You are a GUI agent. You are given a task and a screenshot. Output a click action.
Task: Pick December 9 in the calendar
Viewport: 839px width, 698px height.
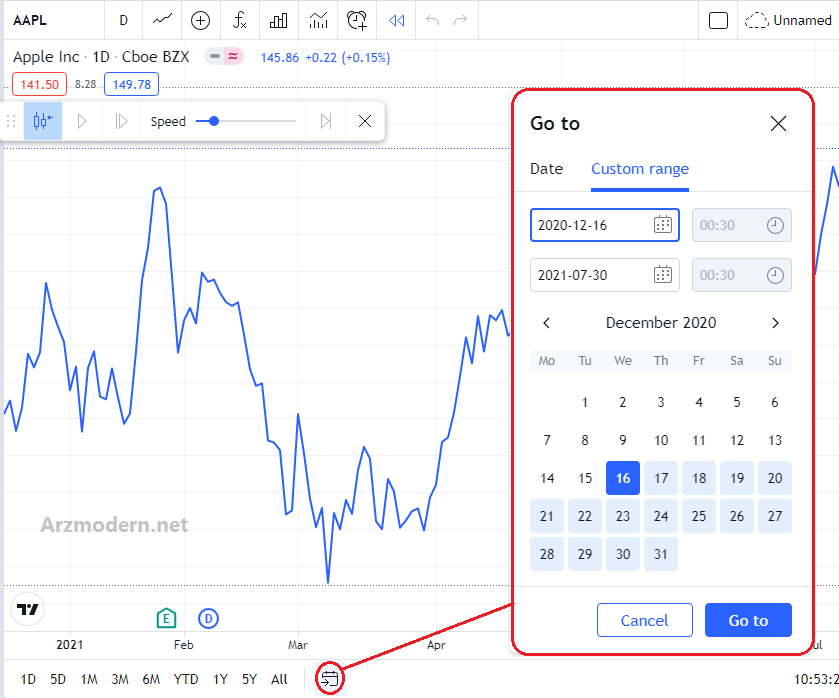coord(623,440)
